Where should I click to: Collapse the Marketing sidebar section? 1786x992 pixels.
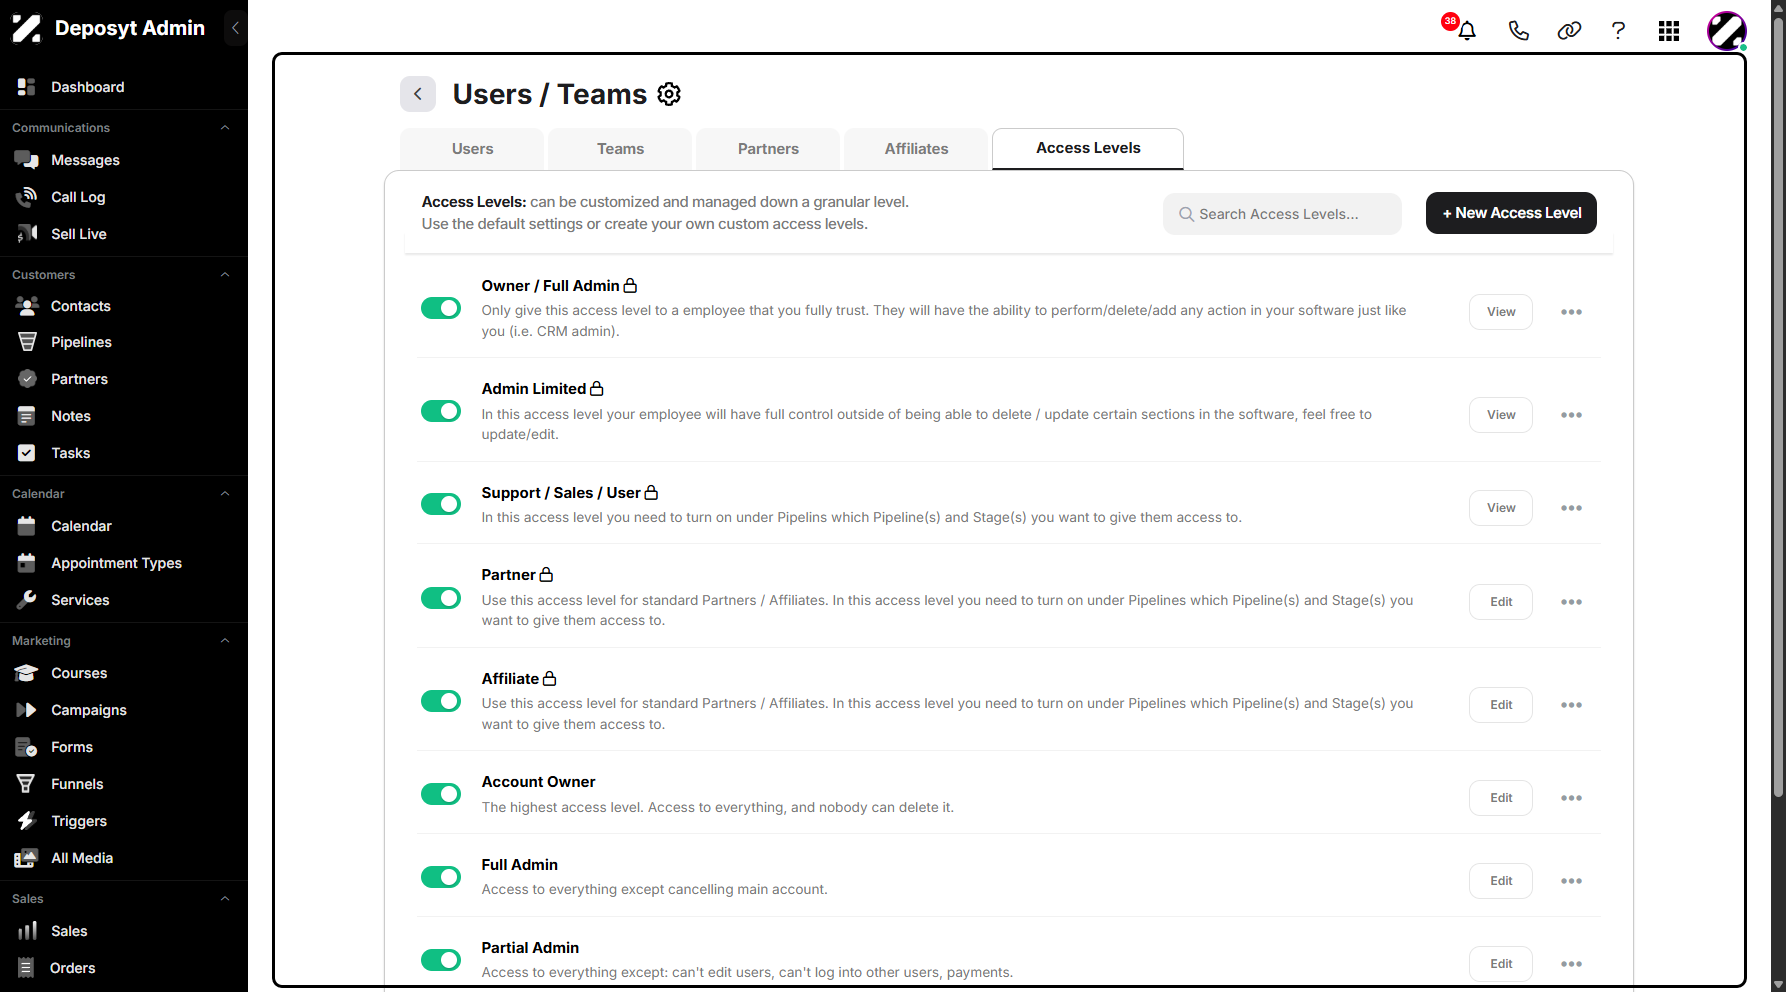pos(225,641)
